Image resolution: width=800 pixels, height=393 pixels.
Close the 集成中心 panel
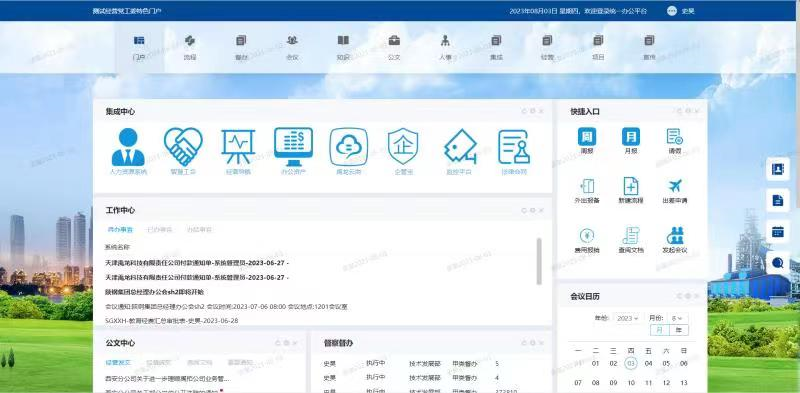(541, 111)
